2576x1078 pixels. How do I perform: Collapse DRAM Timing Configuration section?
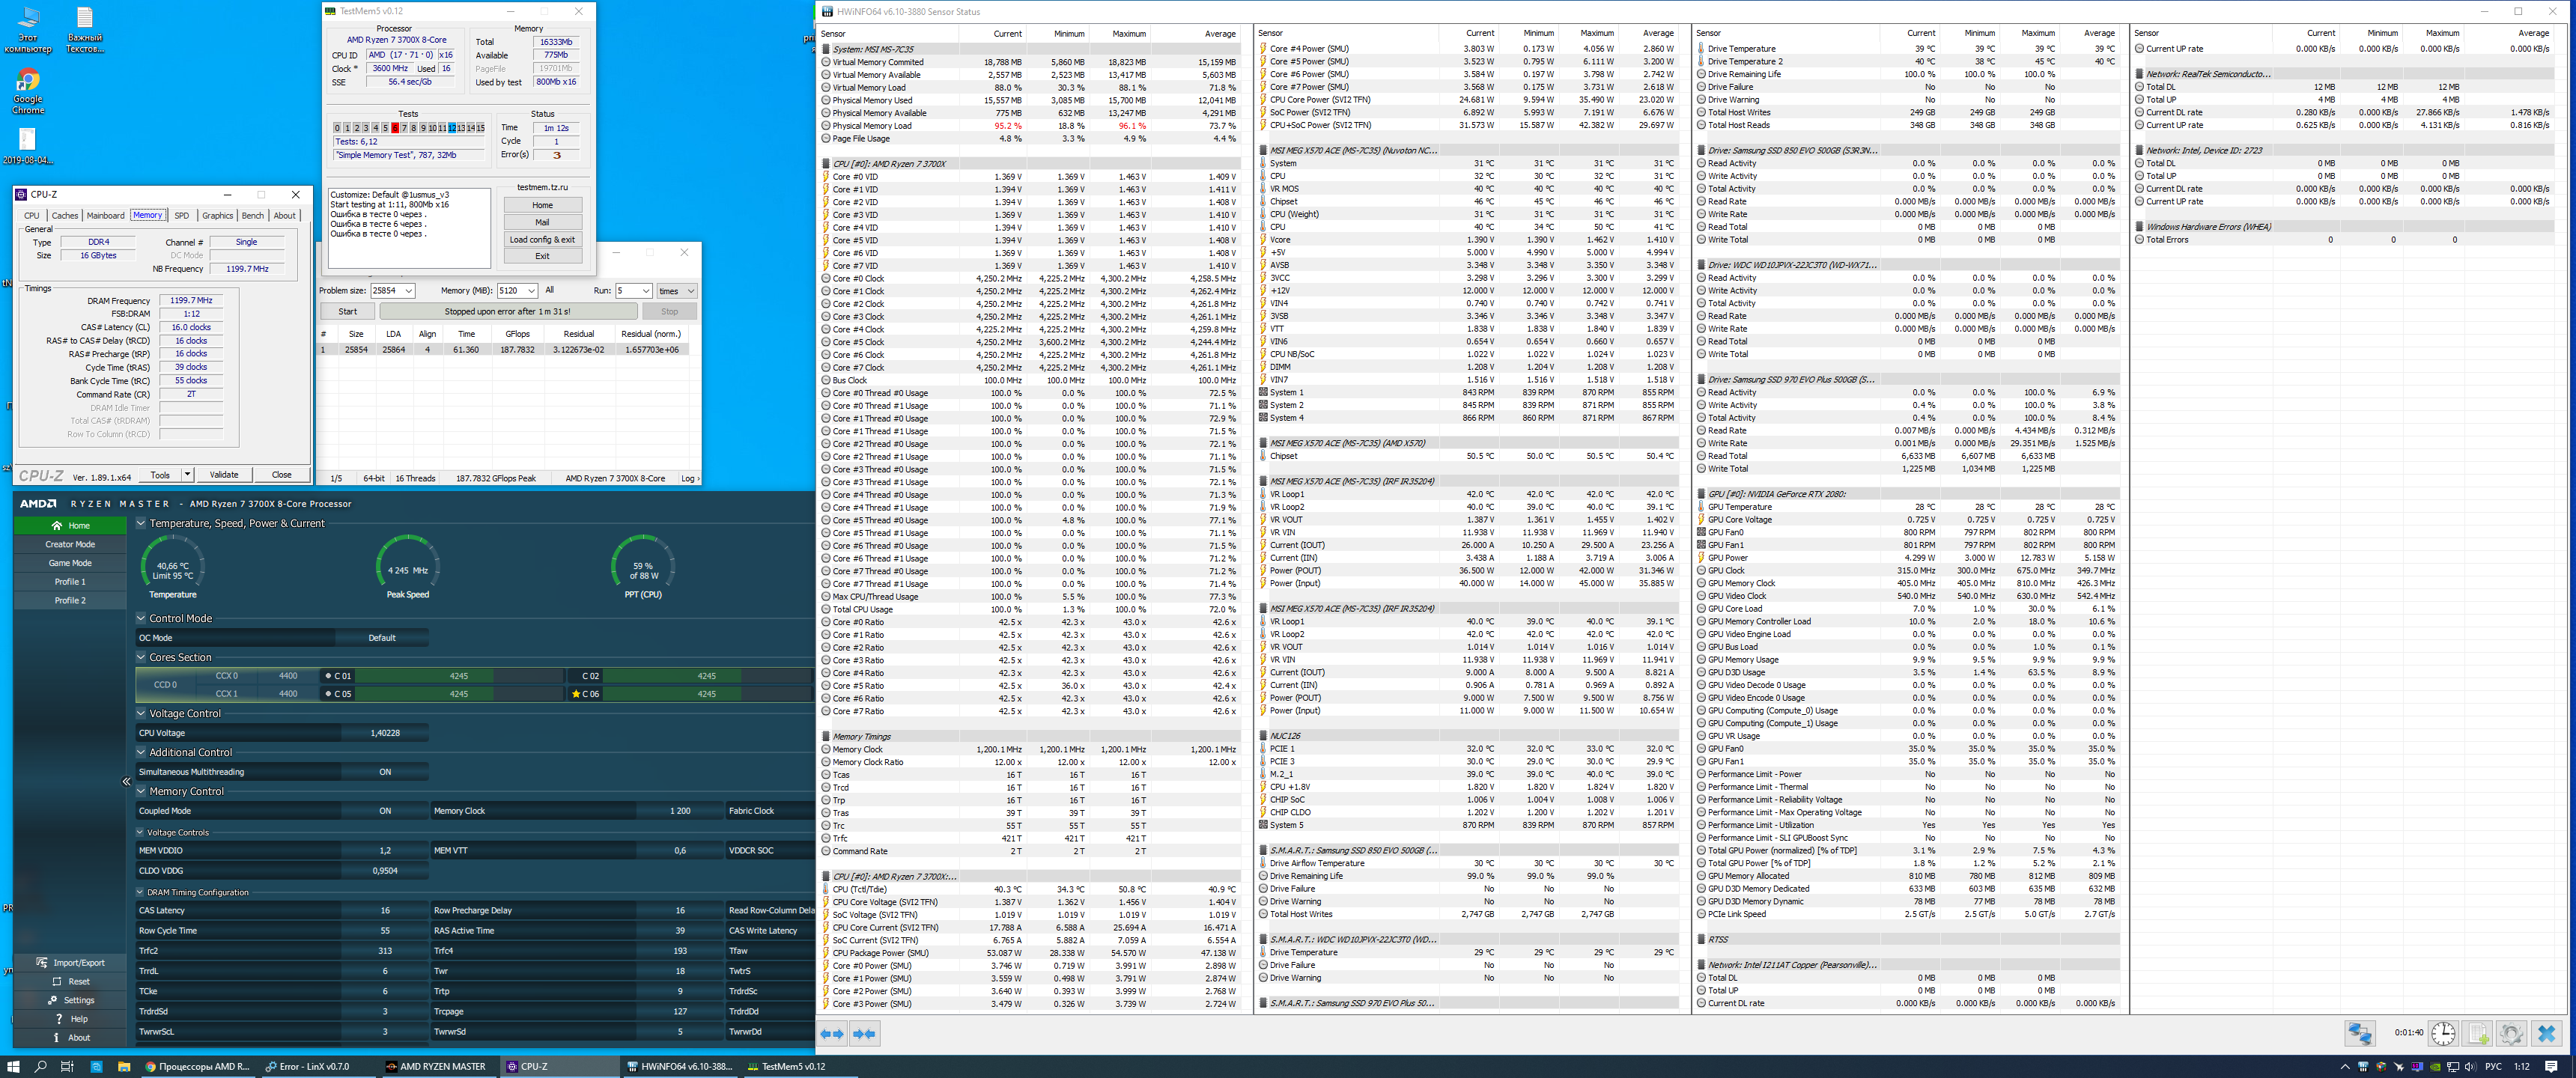point(140,892)
